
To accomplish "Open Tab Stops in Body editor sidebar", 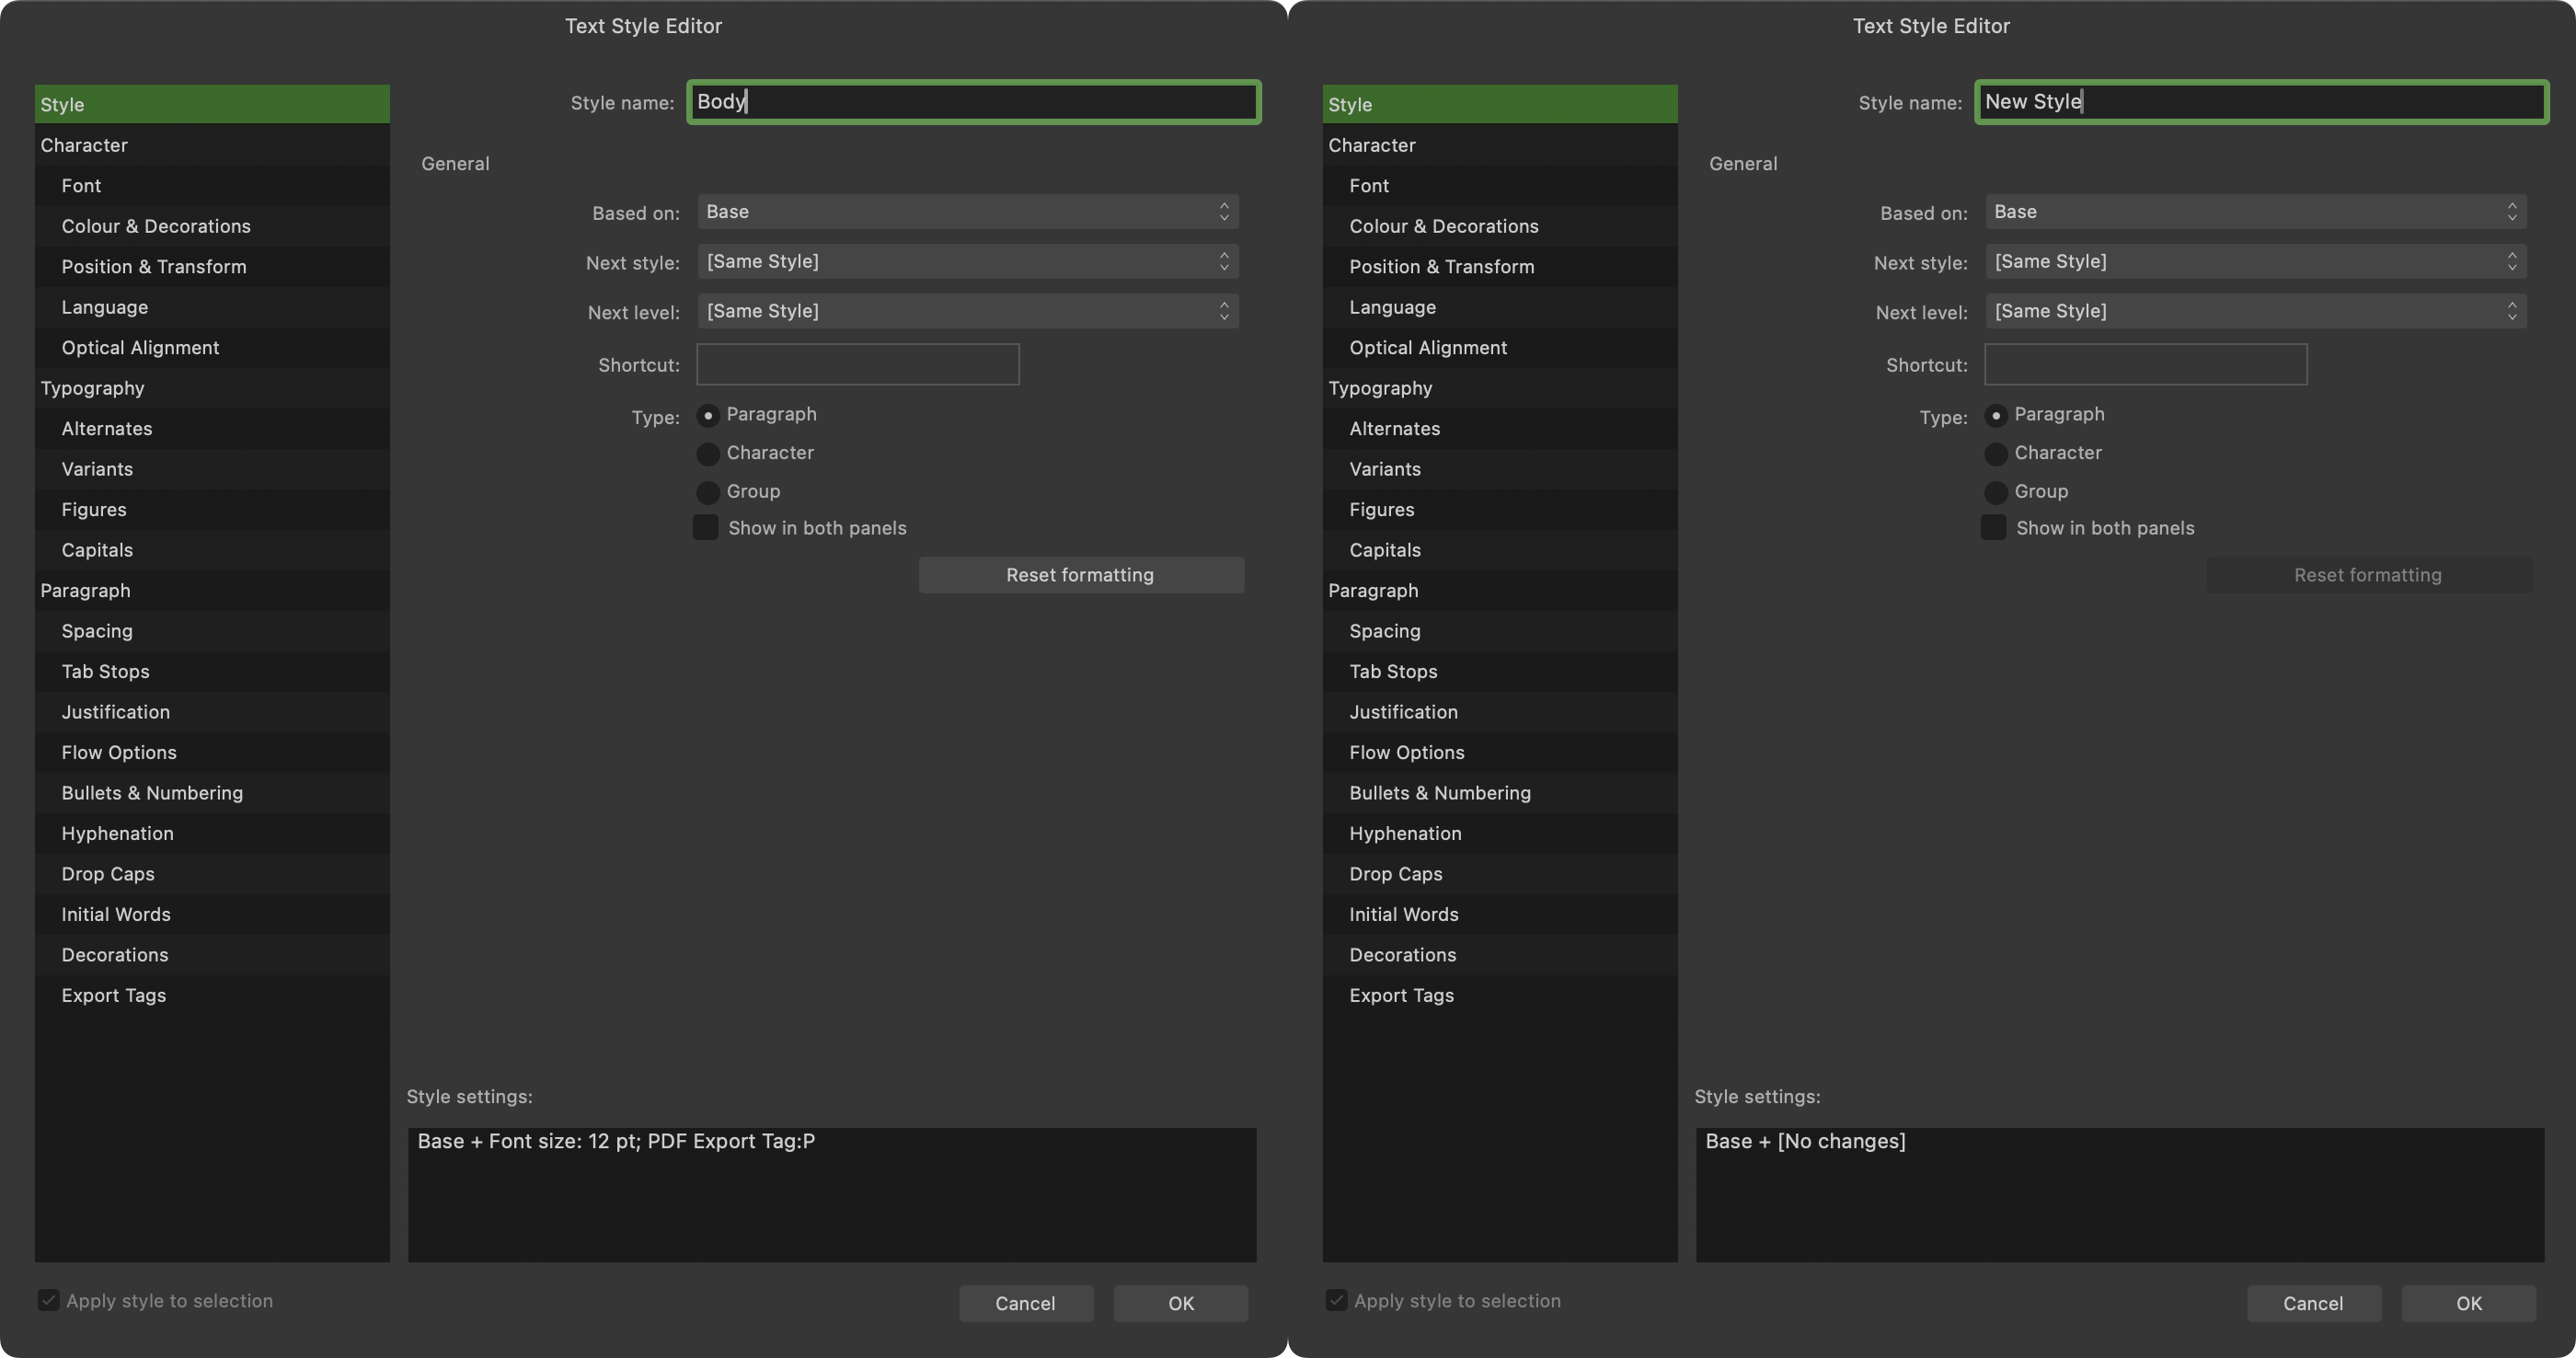I will click(x=212, y=671).
